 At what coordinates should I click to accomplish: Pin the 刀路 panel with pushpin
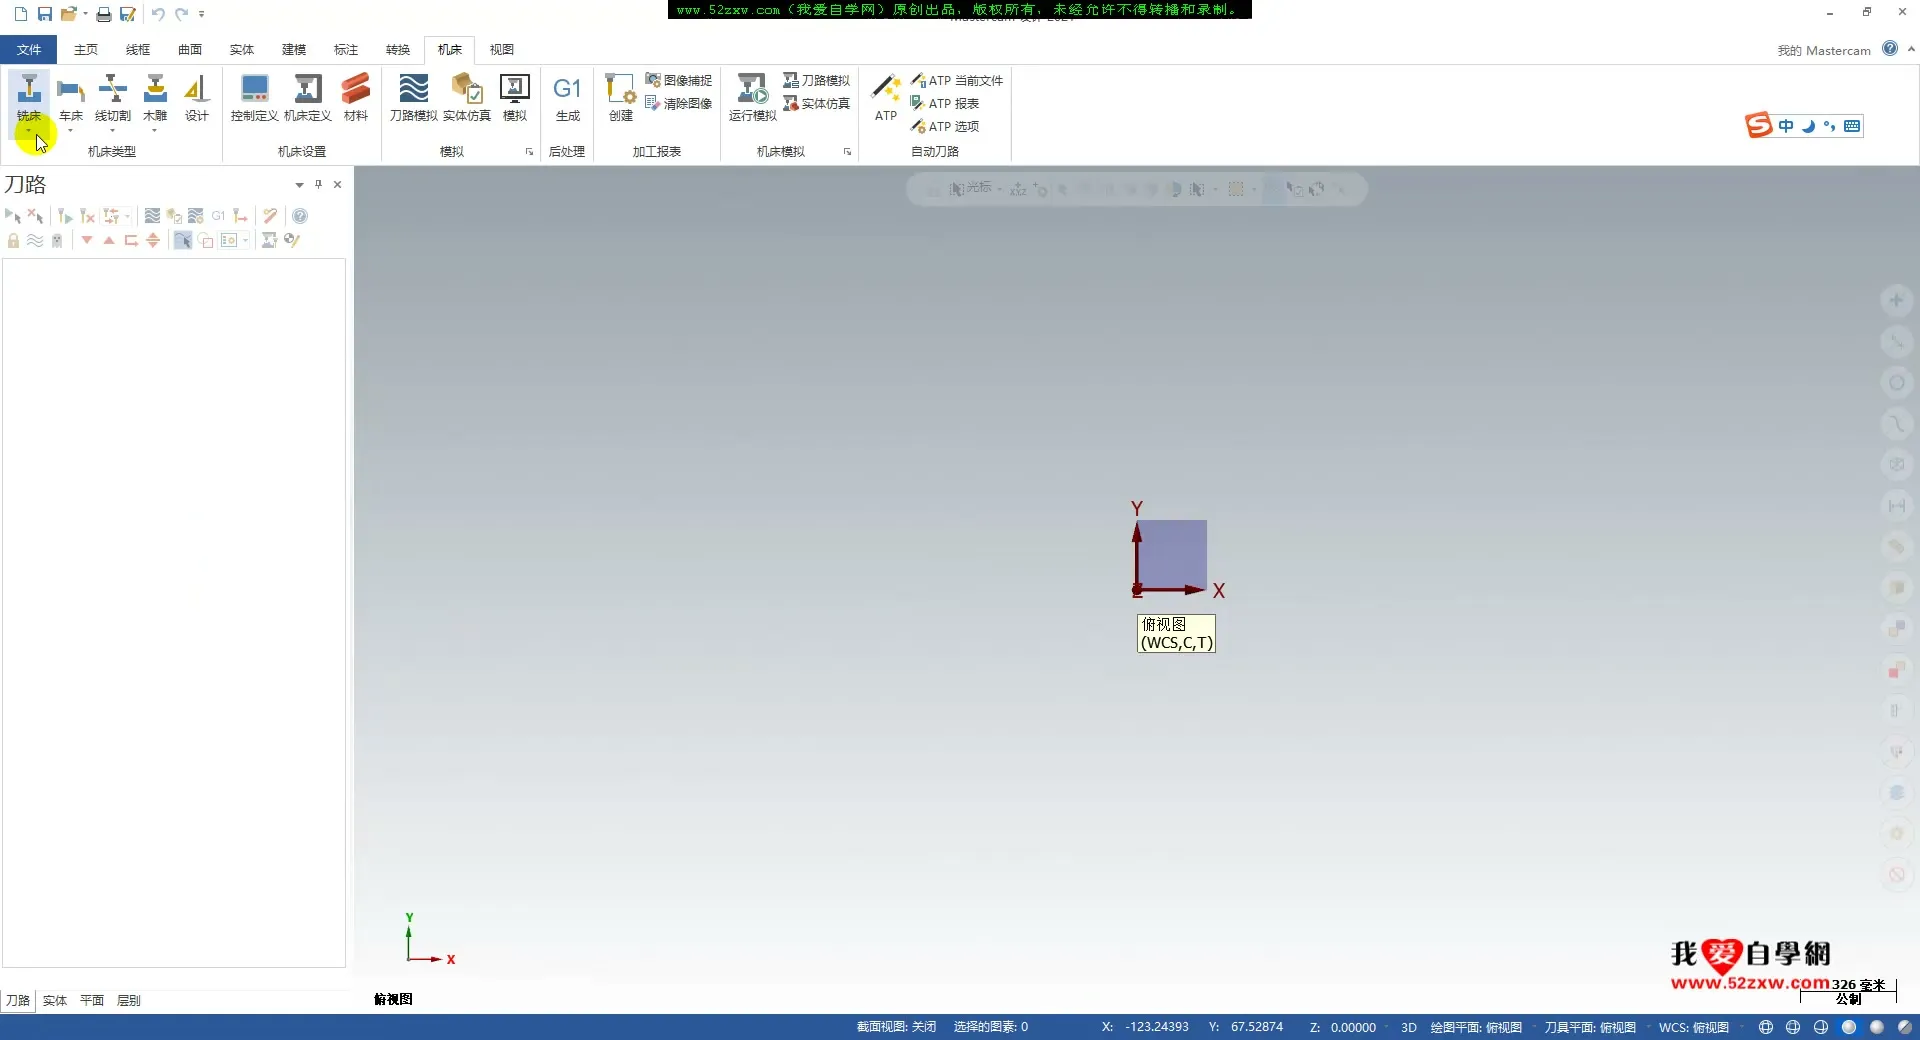[319, 184]
